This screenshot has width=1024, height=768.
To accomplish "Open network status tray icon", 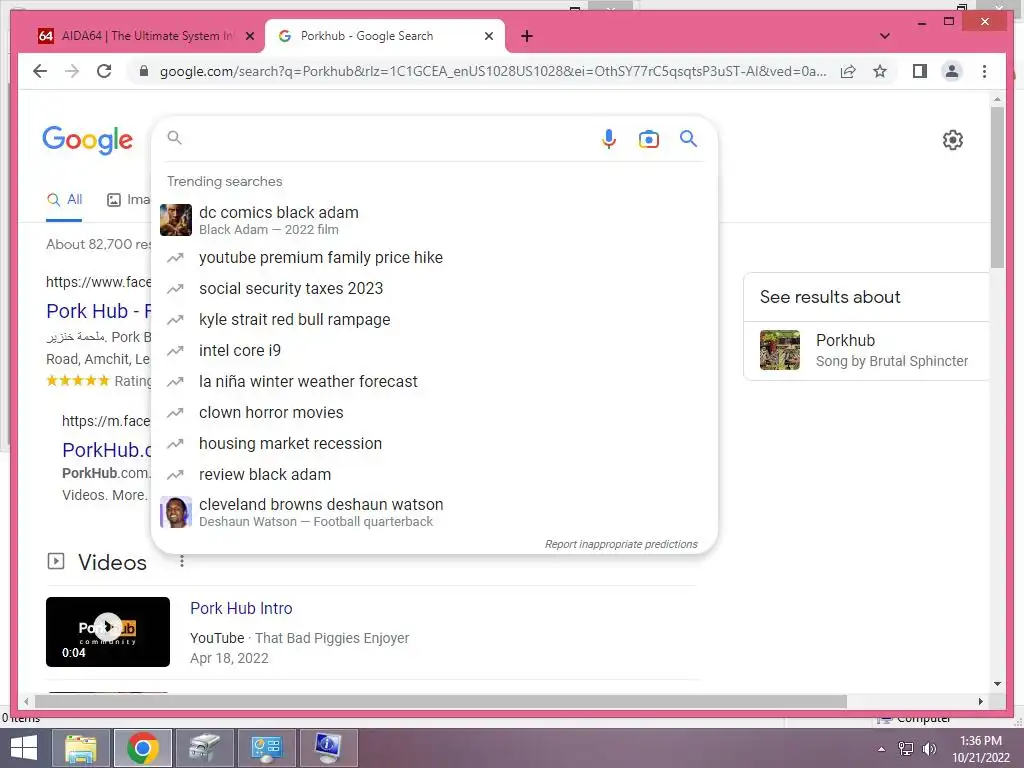I will (906, 748).
